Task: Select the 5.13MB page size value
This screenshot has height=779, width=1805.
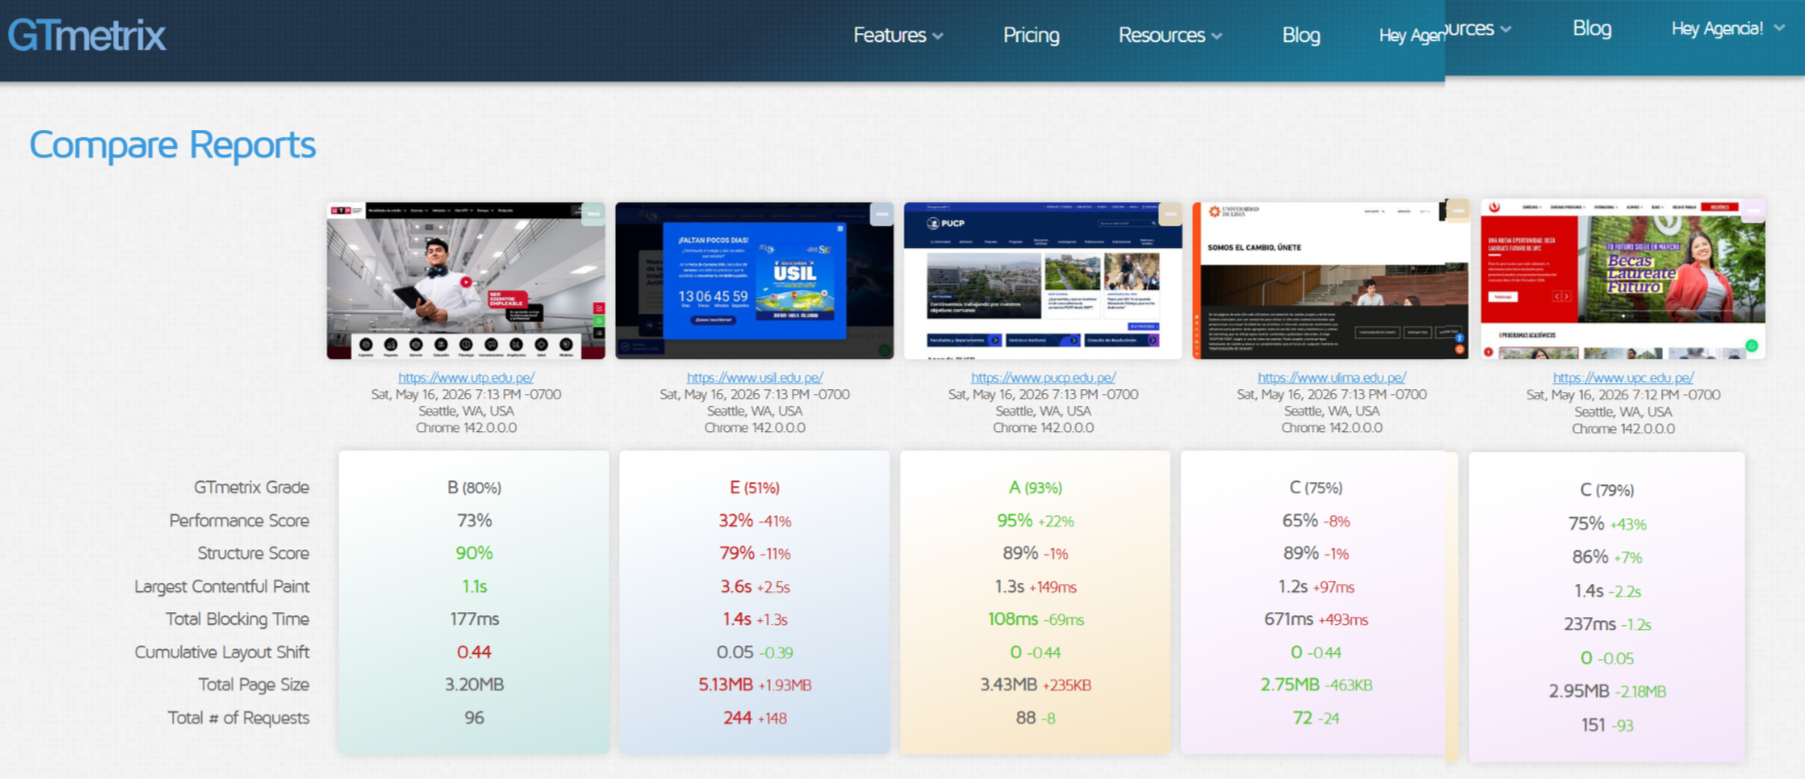Action: tap(725, 685)
